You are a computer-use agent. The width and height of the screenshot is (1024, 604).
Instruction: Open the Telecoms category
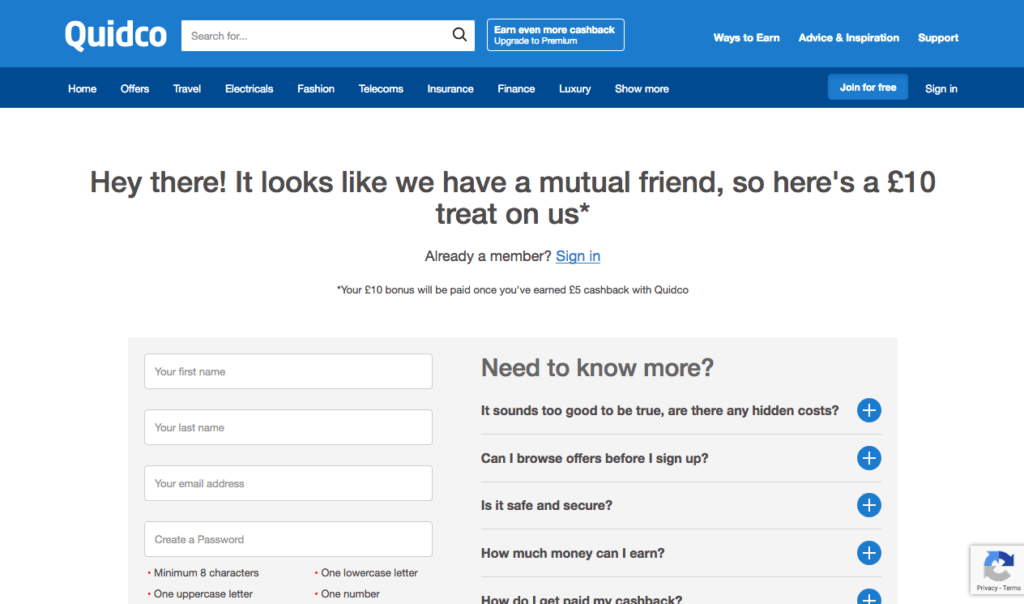click(381, 89)
